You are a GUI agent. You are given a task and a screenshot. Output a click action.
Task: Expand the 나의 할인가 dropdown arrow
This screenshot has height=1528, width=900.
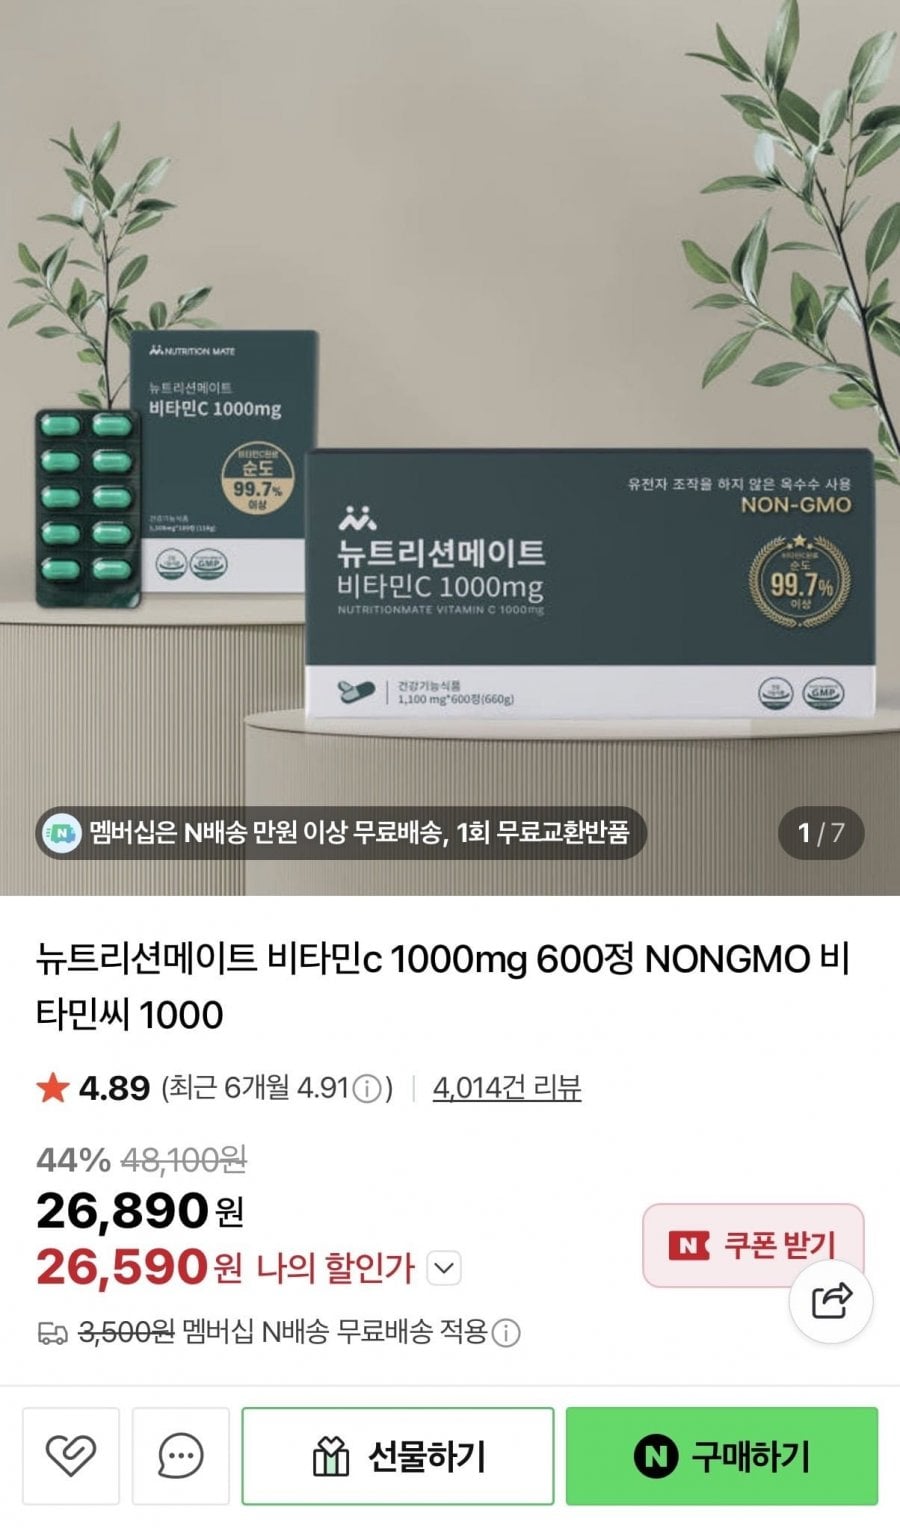point(443,1269)
